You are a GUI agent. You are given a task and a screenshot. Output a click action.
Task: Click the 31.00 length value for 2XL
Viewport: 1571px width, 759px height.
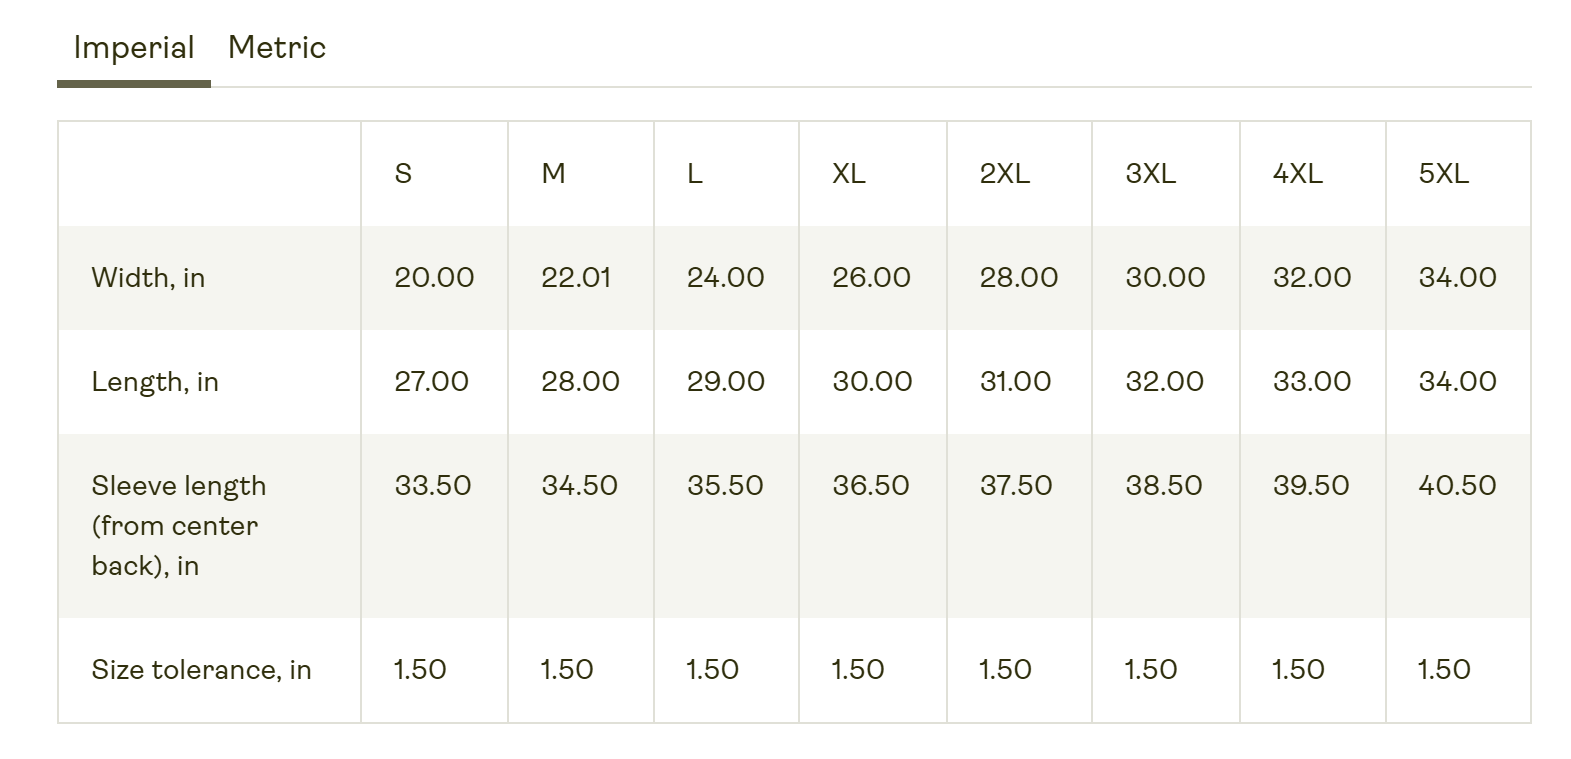pos(1016,382)
